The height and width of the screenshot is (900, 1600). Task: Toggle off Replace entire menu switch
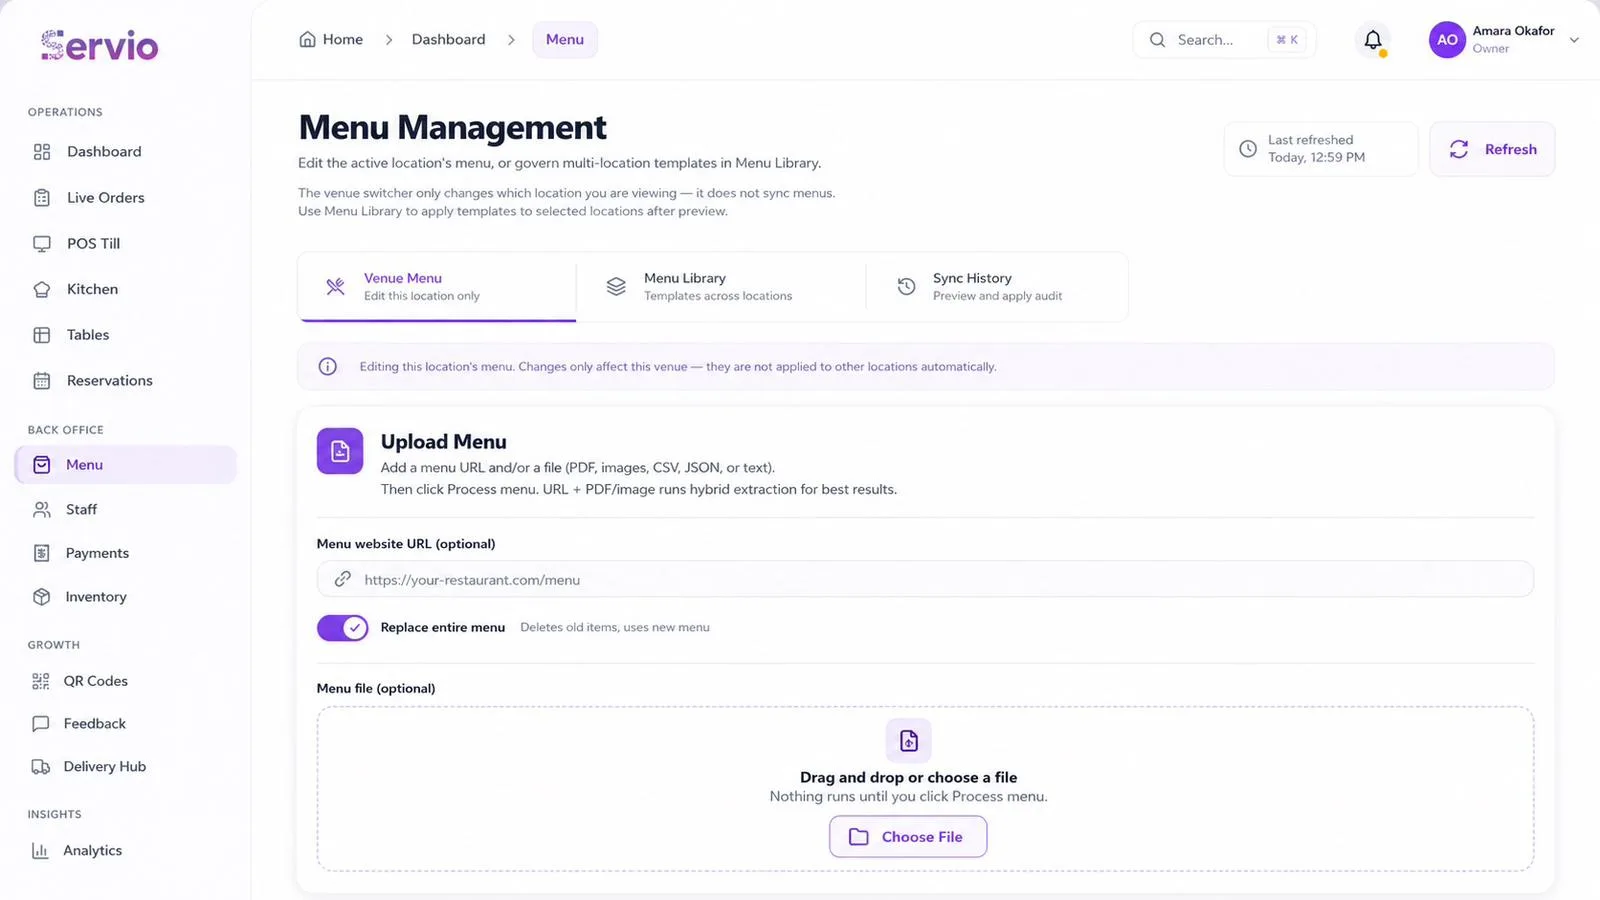343,628
